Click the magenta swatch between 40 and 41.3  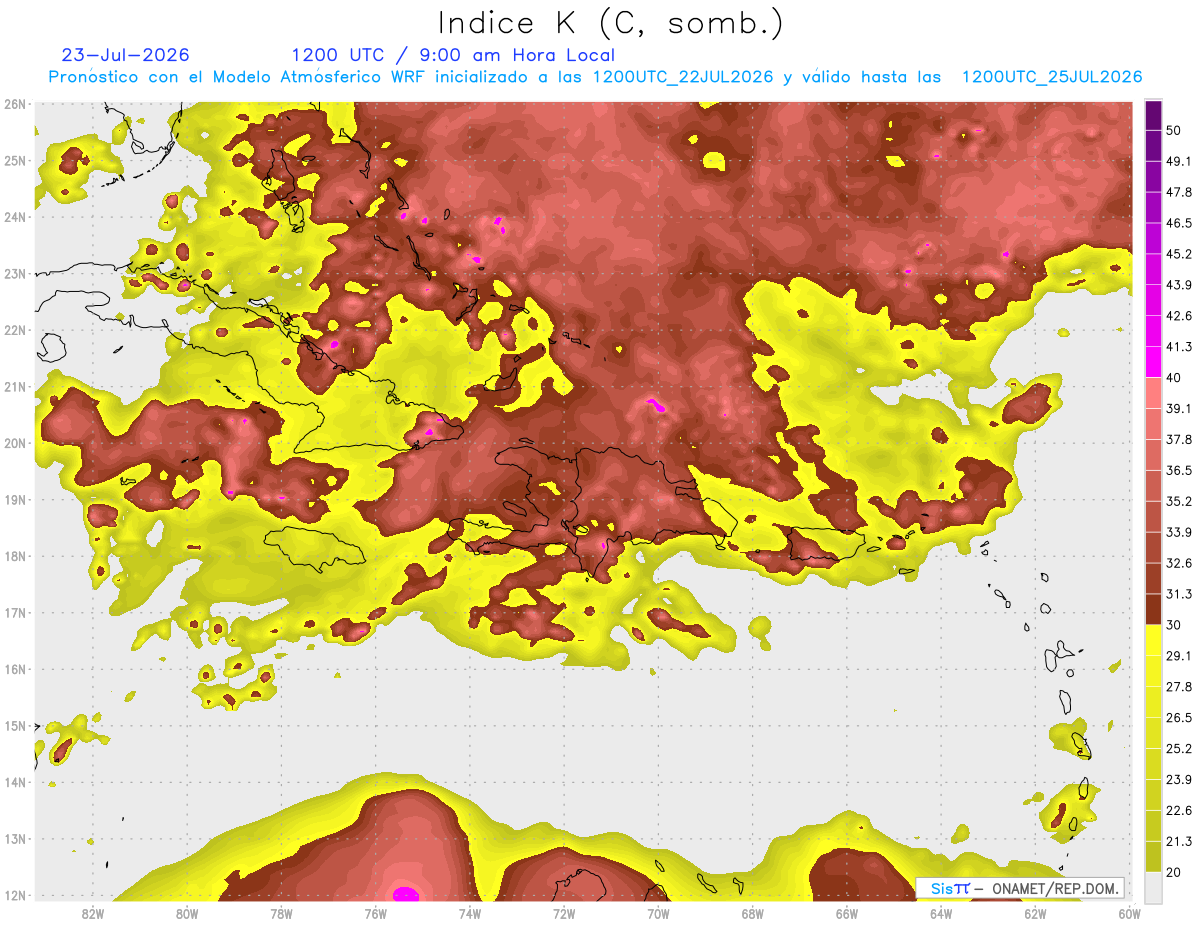coord(1153,362)
